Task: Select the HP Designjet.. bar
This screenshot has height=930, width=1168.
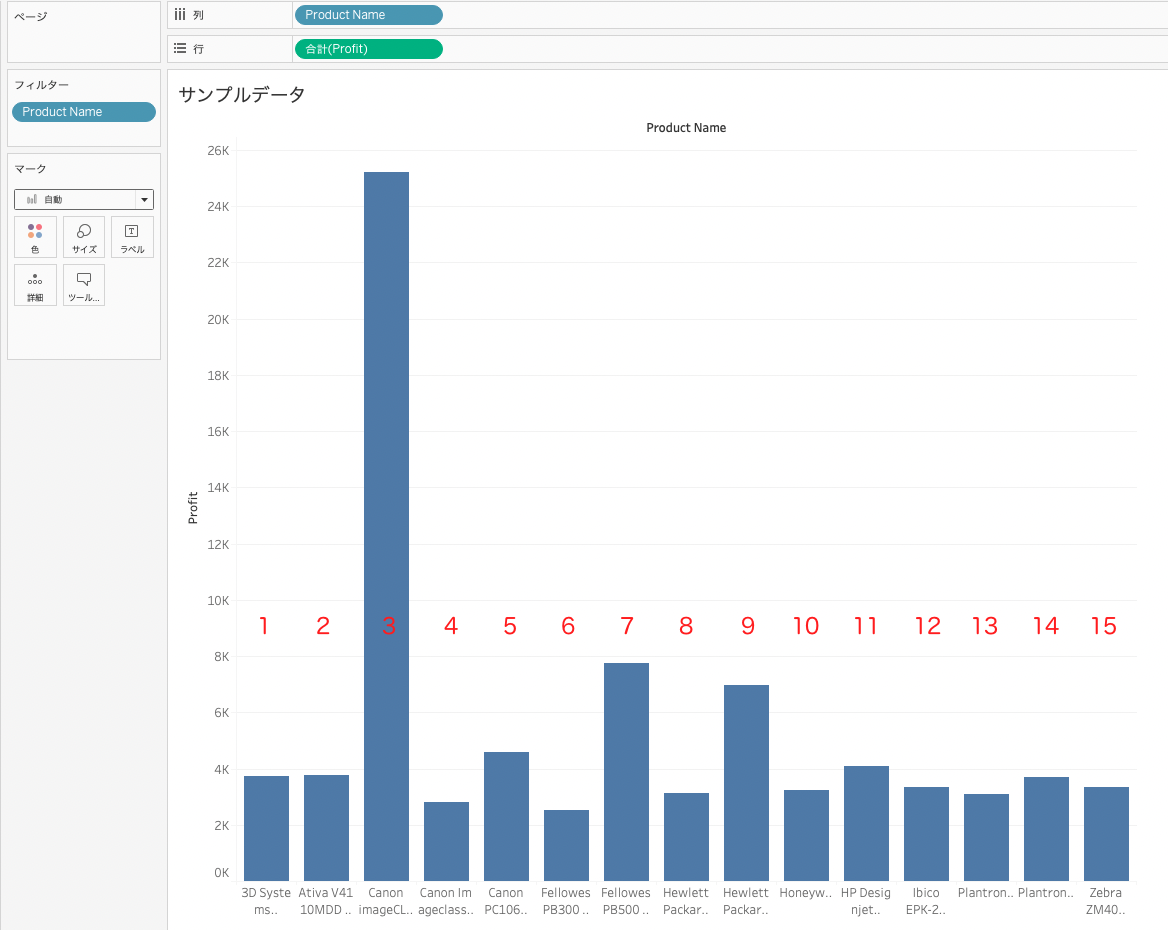Action: point(866,823)
